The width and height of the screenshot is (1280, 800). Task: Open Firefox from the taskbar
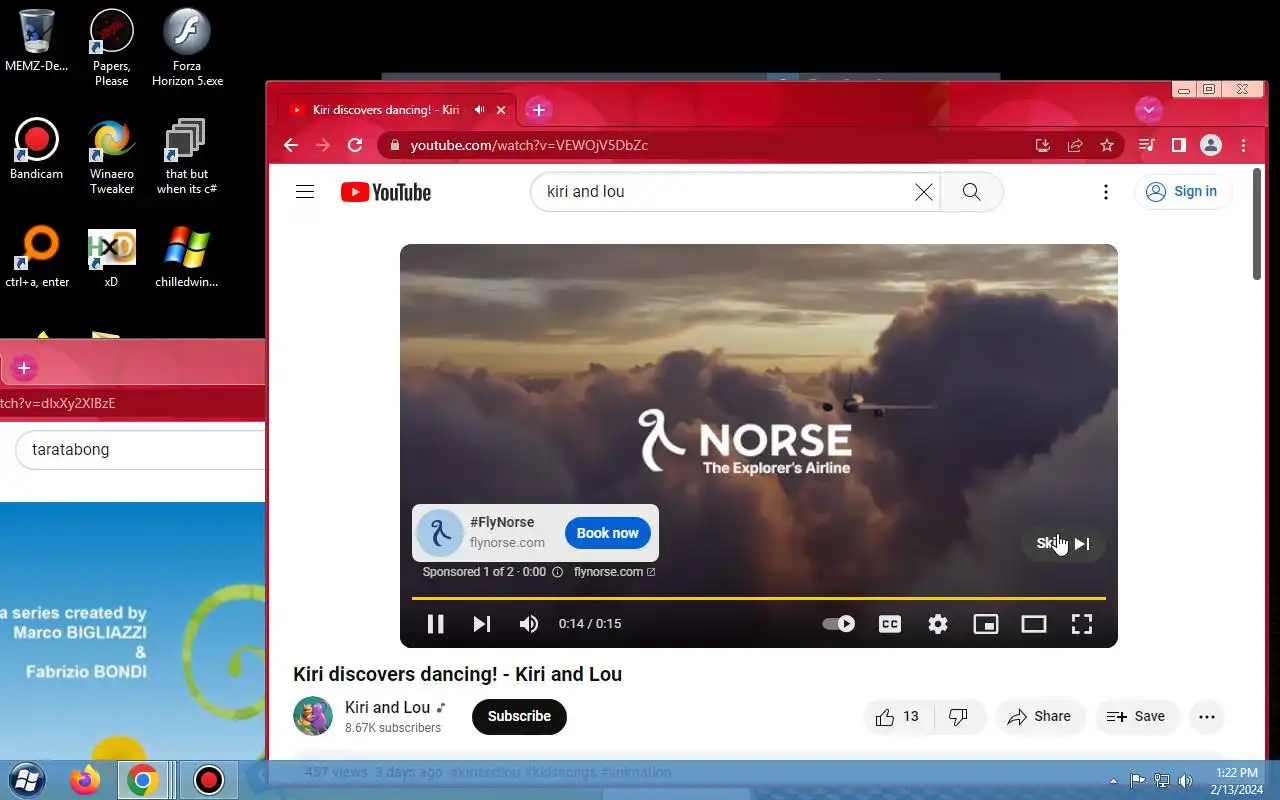point(85,780)
